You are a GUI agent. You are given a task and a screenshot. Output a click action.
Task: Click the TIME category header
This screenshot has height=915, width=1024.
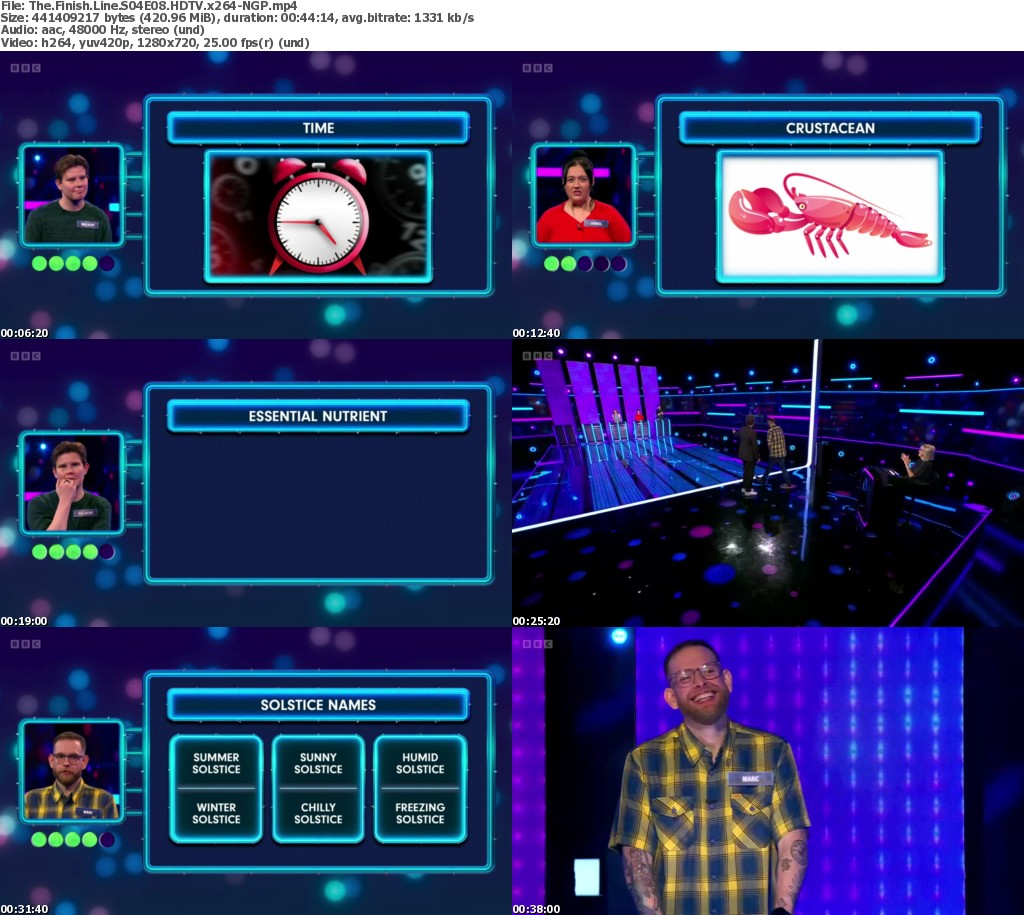pos(318,128)
